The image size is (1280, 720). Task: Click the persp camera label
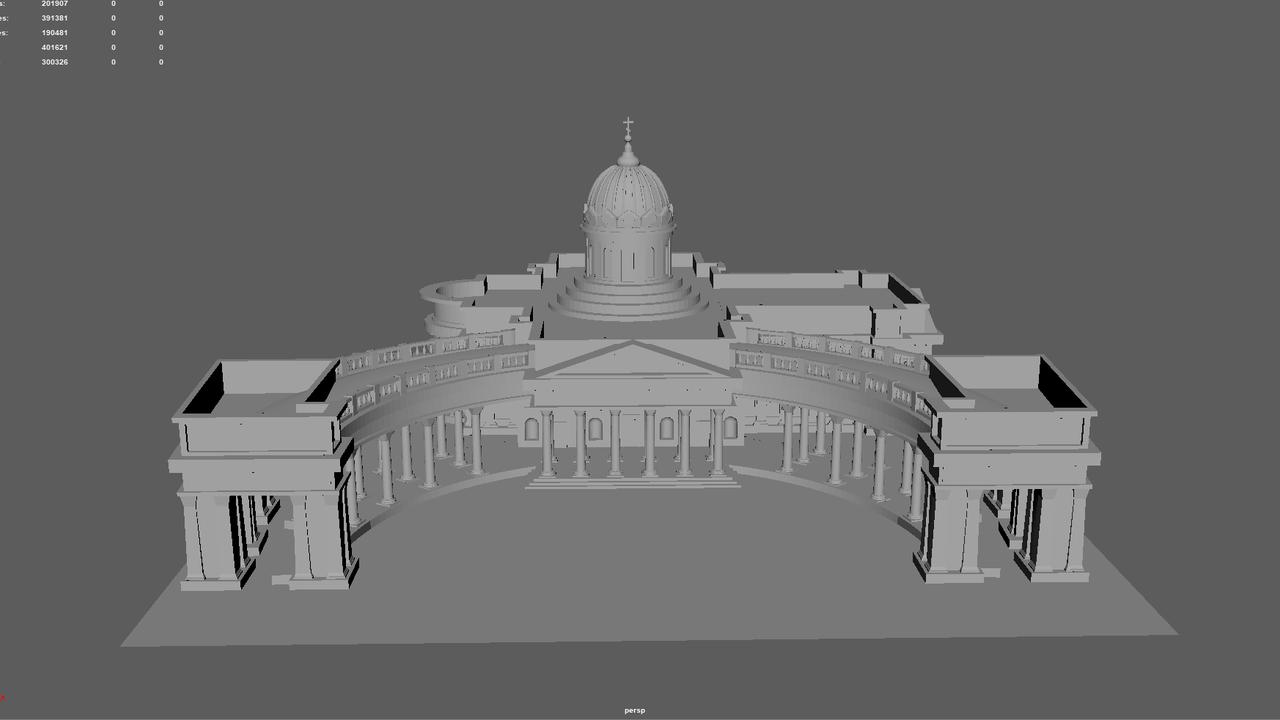pos(634,711)
